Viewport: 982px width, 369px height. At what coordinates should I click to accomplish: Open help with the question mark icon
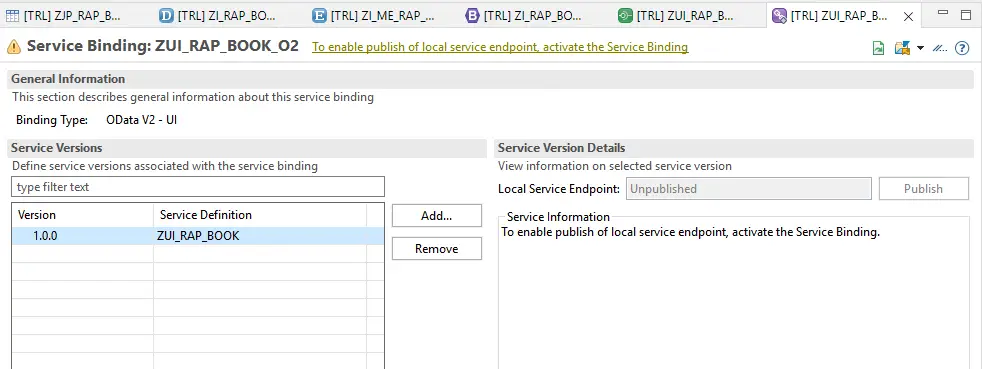(962, 48)
